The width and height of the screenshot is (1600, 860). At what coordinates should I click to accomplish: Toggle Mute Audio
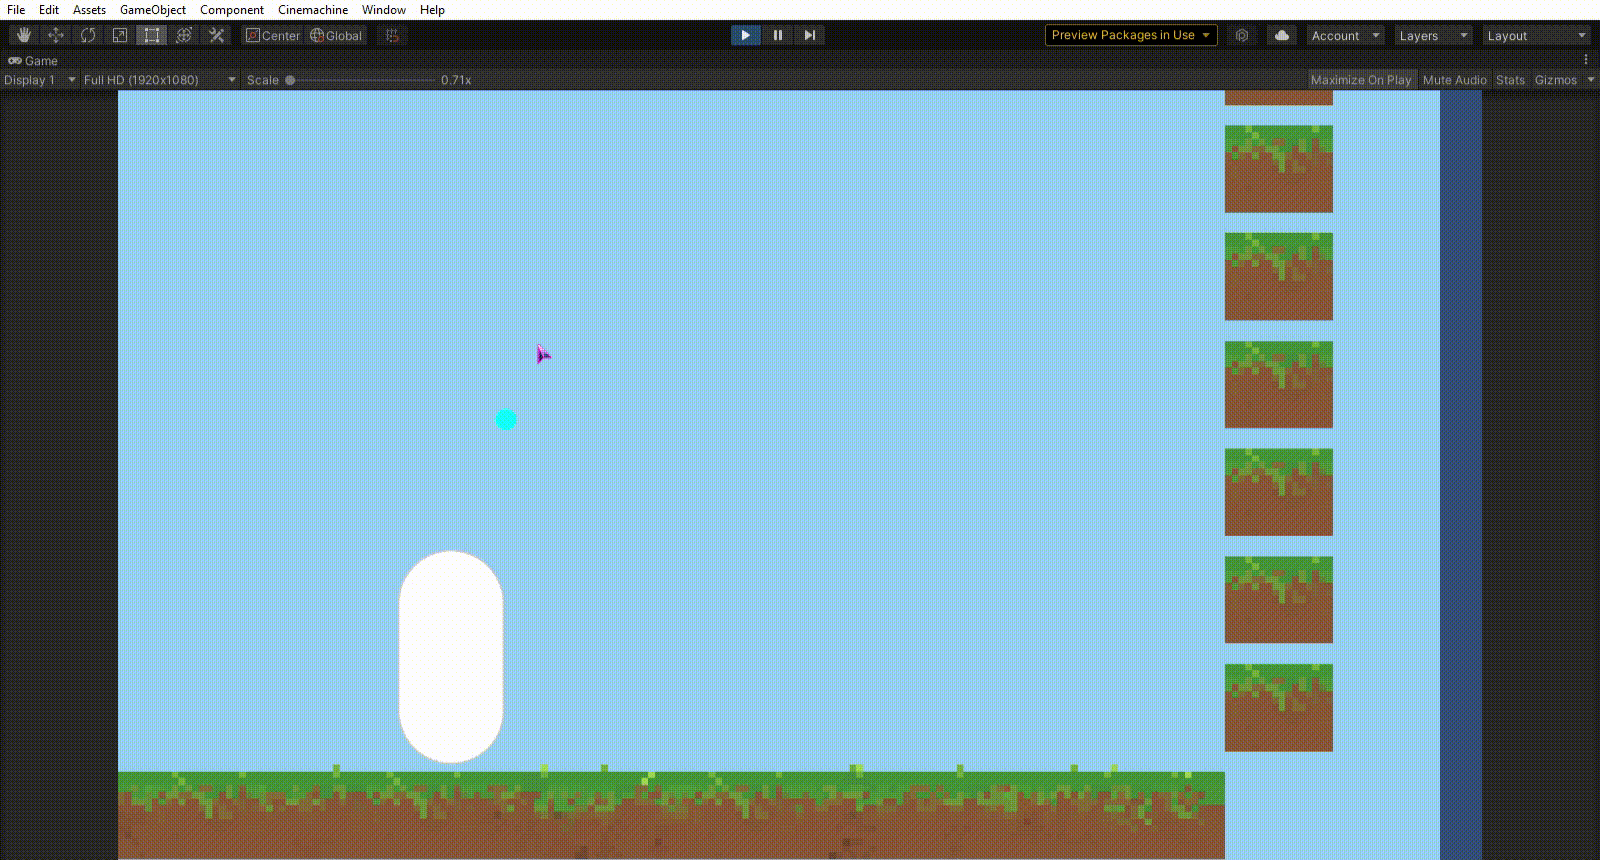[x=1455, y=80]
